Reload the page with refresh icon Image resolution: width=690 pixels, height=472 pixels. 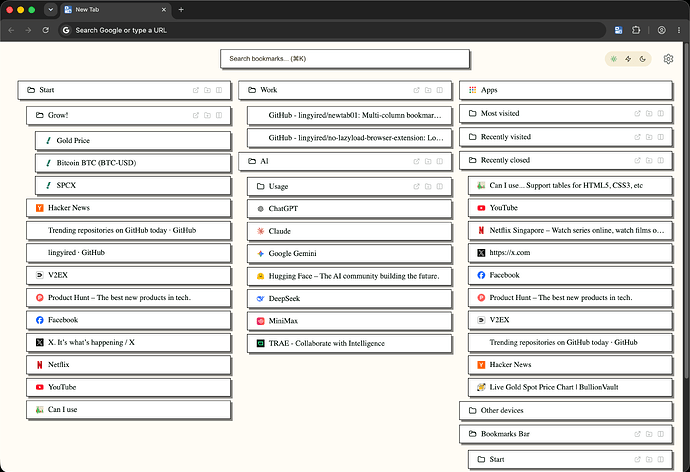click(x=46, y=30)
